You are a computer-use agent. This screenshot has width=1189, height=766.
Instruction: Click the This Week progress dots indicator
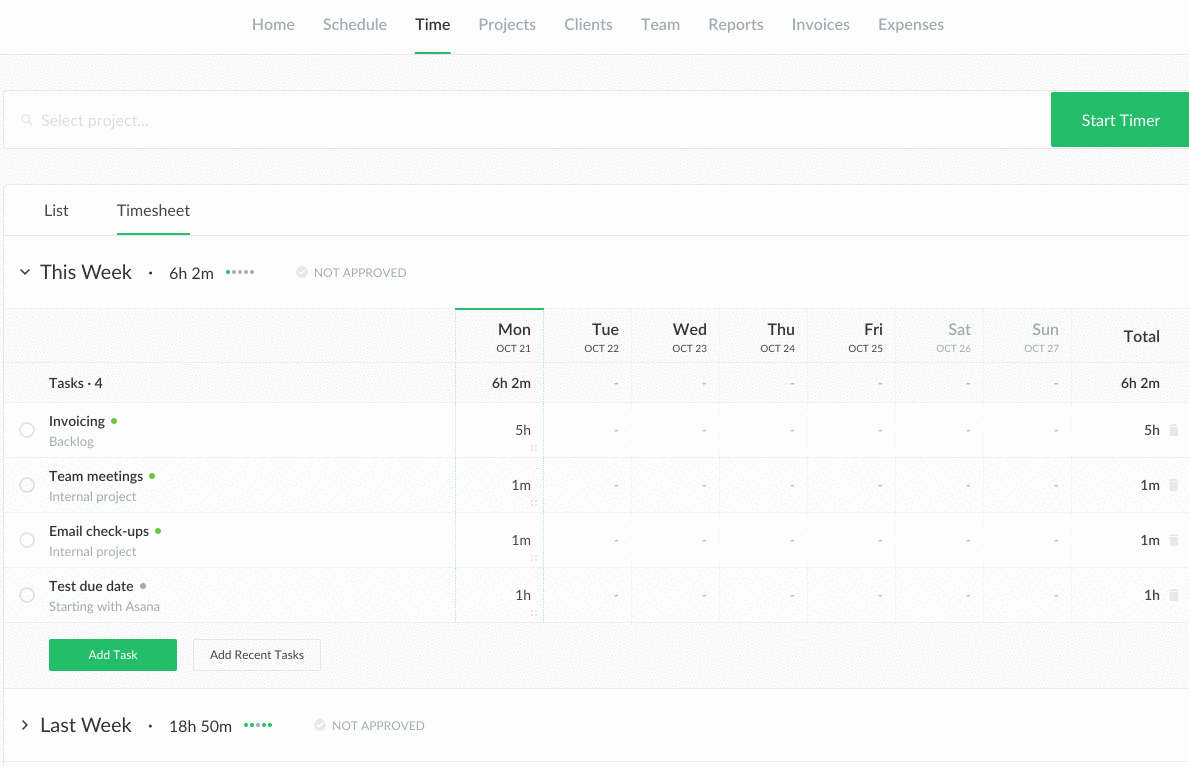(x=240, y=272)
